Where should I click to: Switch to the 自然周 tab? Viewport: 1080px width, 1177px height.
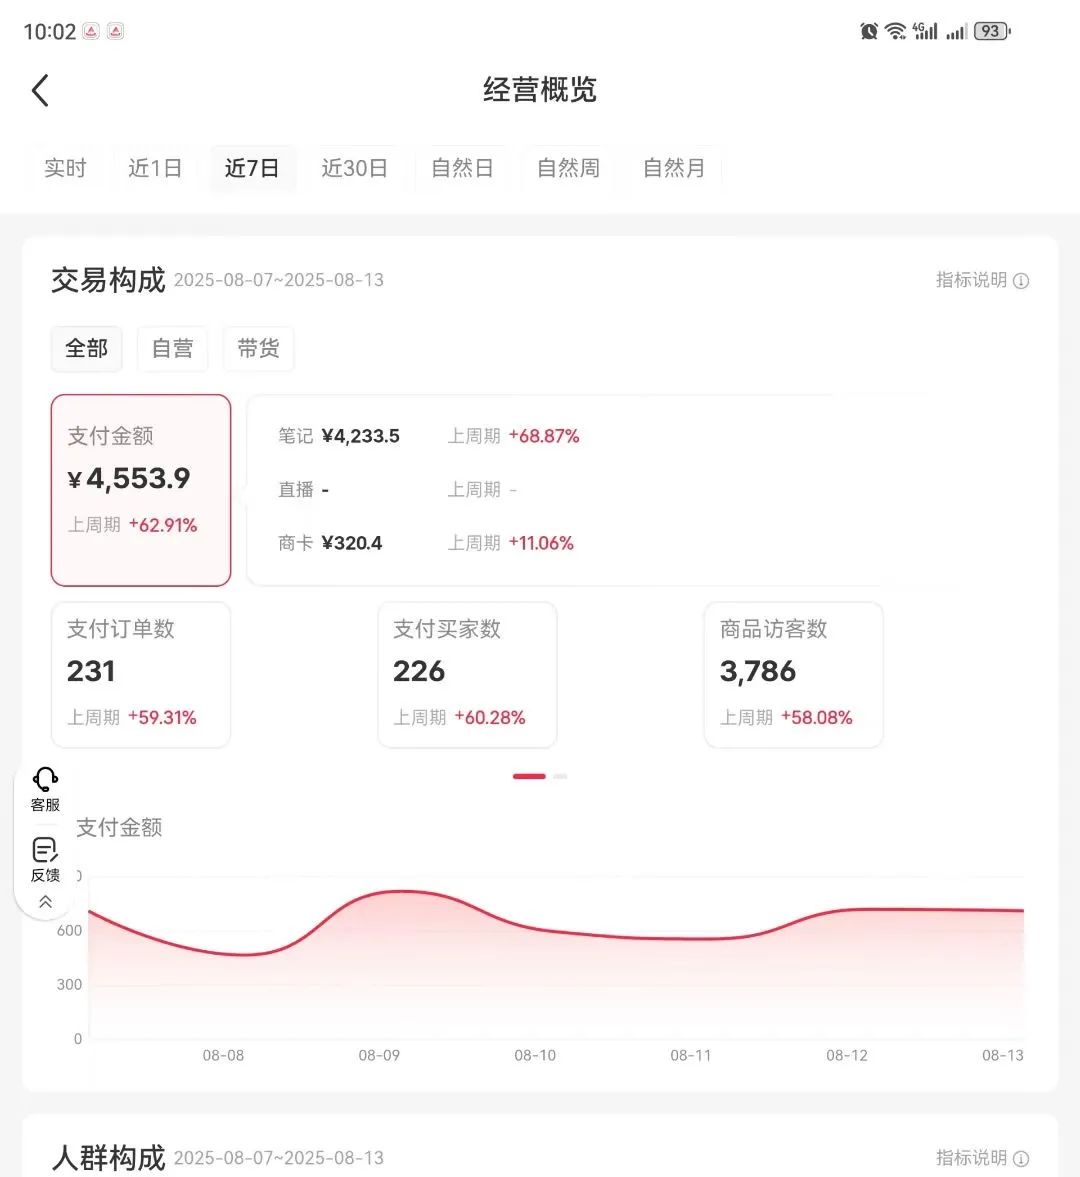pyautogui.click(x=566, y=168)
